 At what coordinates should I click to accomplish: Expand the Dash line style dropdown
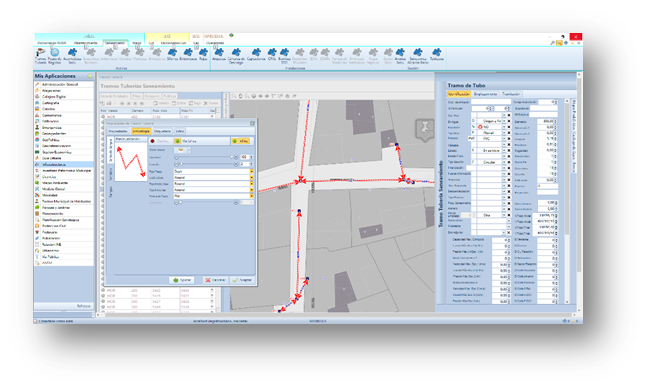pyautogui.click(x=251, y=171)
